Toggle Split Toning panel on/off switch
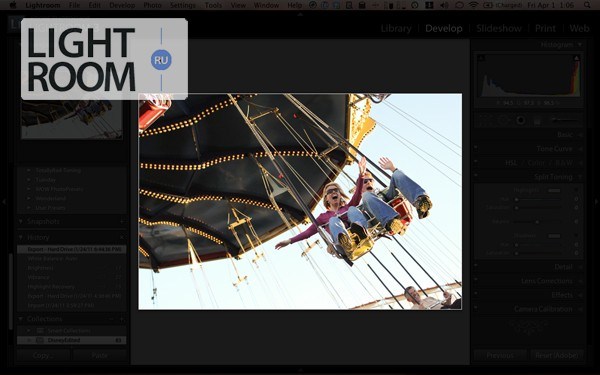600x375 pixels. pyautogui.click(x=476, y=177)
